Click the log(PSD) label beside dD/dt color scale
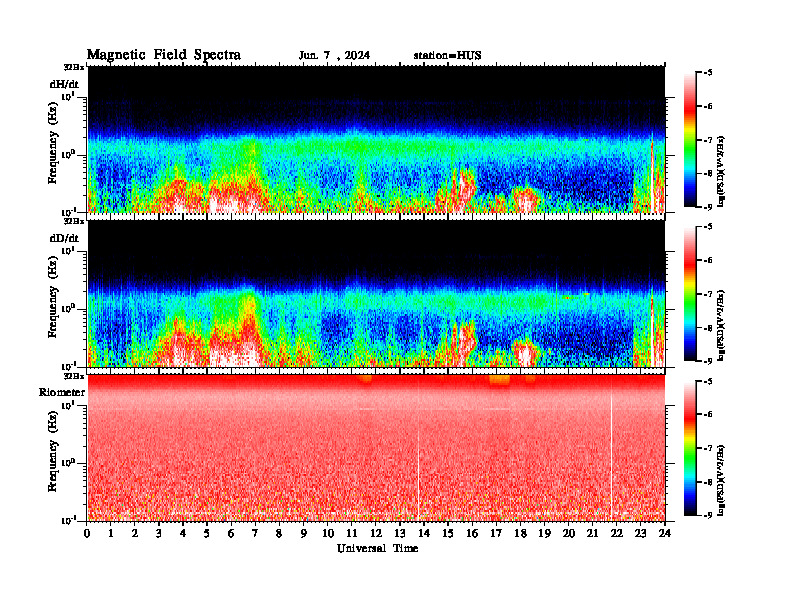Image resolution: width=792 pixels, height=612 pixels. point(721,325)
